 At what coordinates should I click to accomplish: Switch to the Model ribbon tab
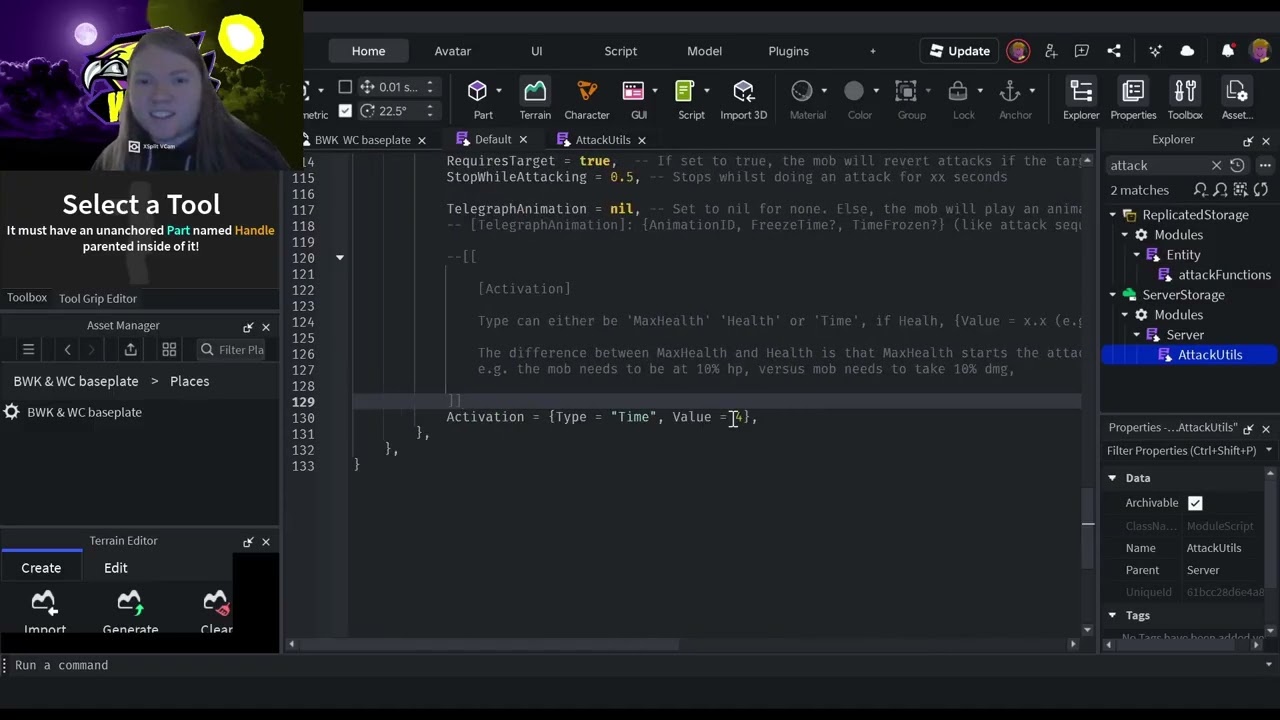tap(704, 51)
